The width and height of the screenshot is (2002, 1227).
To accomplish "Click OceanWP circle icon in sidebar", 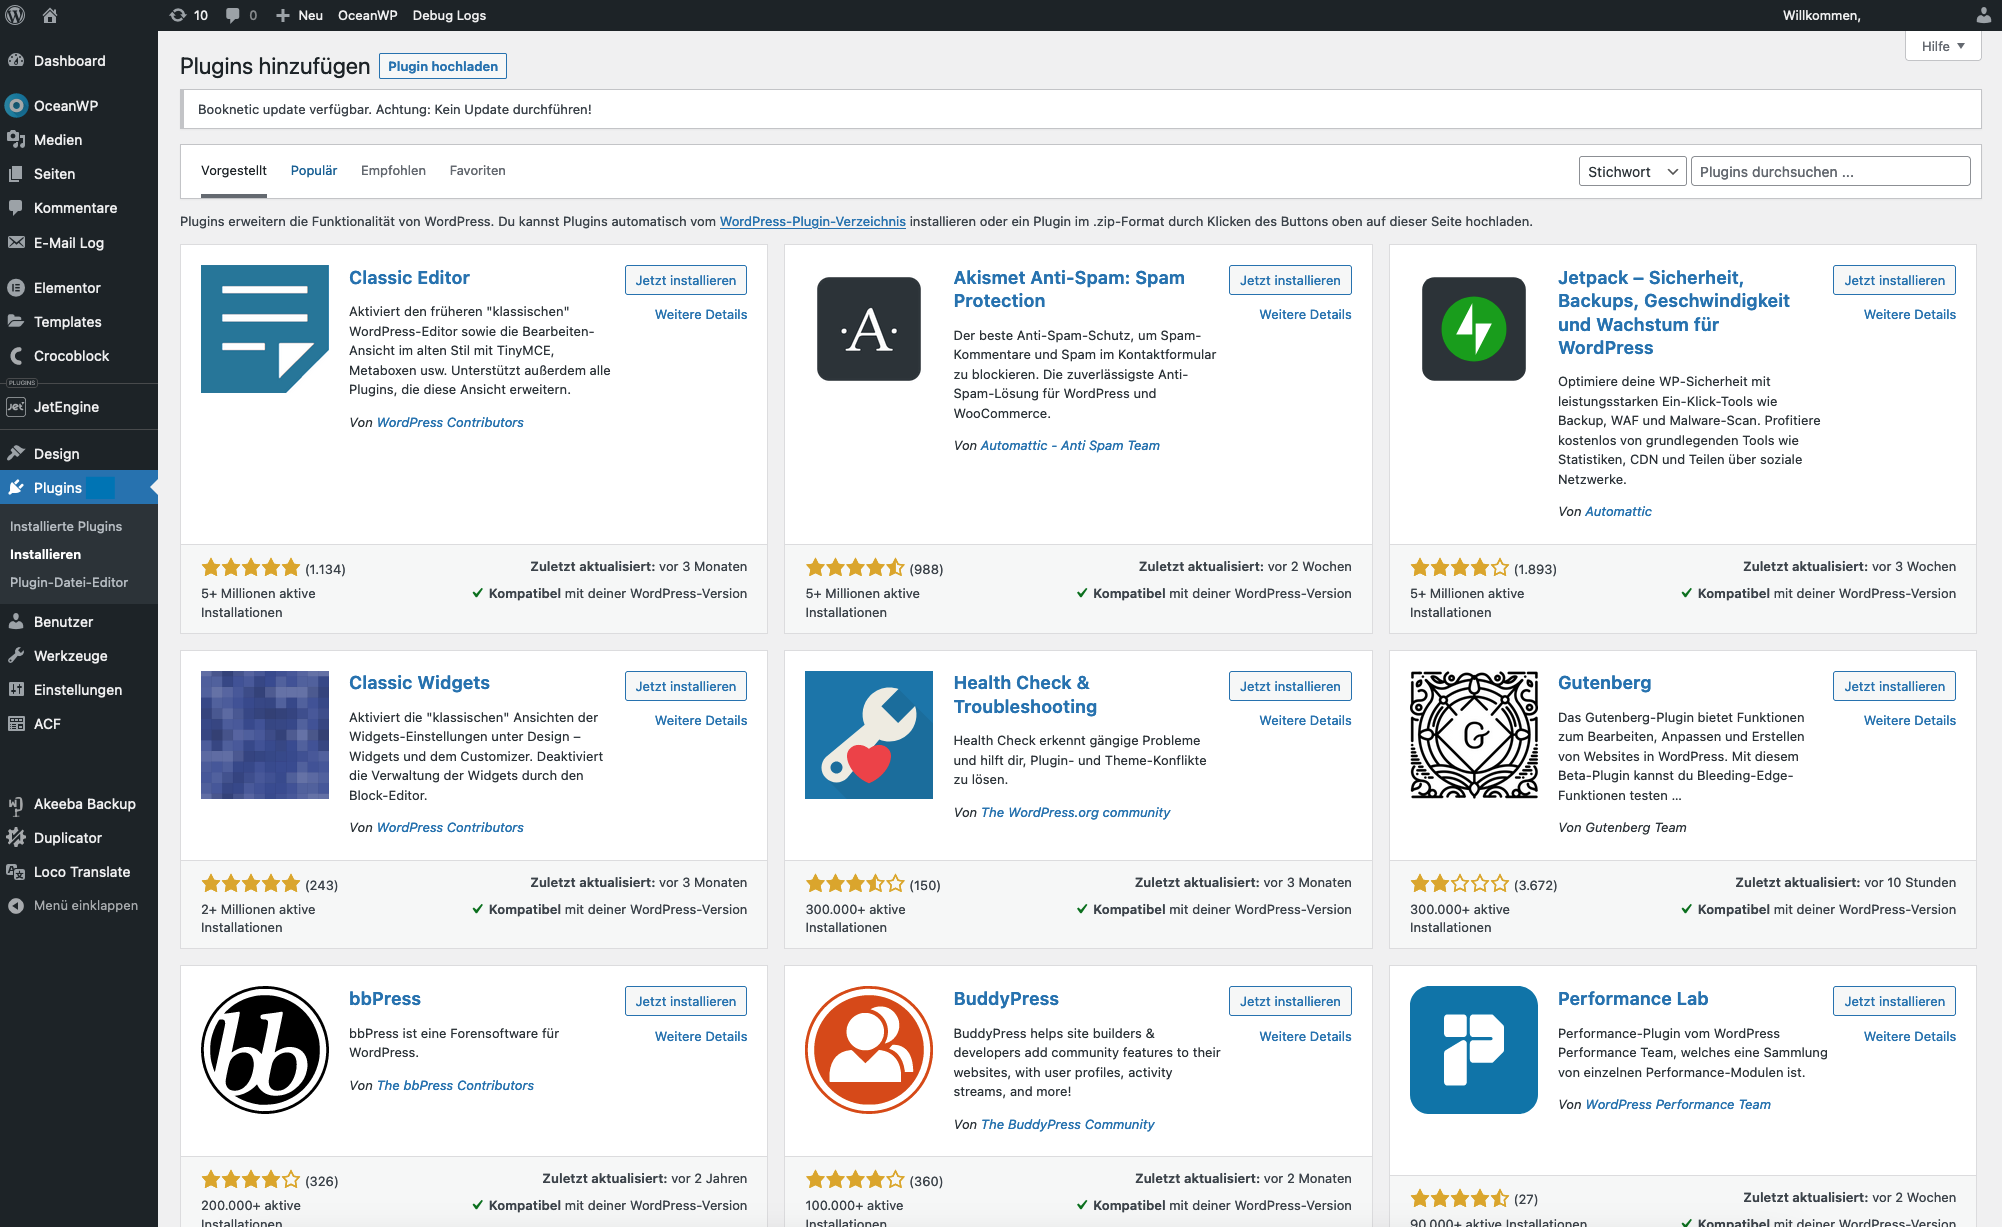I will [16, 106].
